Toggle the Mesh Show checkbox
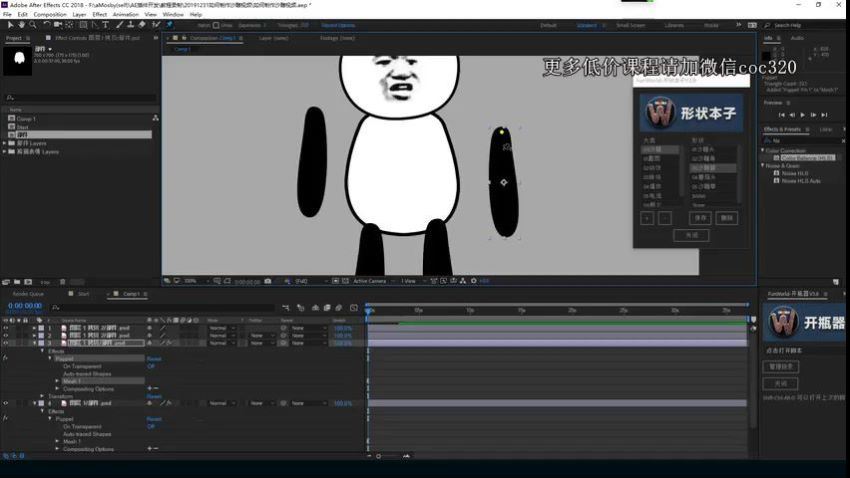This screenshot has height=478, width=850. pyautogui.click(x=216, y=25)
